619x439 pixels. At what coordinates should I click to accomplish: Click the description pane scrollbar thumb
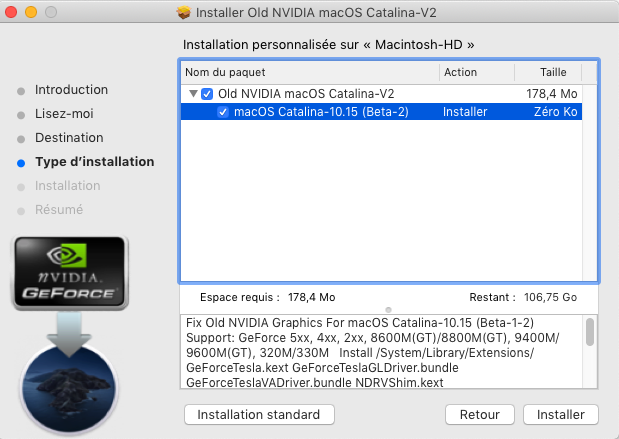click(x=590, y=332)
